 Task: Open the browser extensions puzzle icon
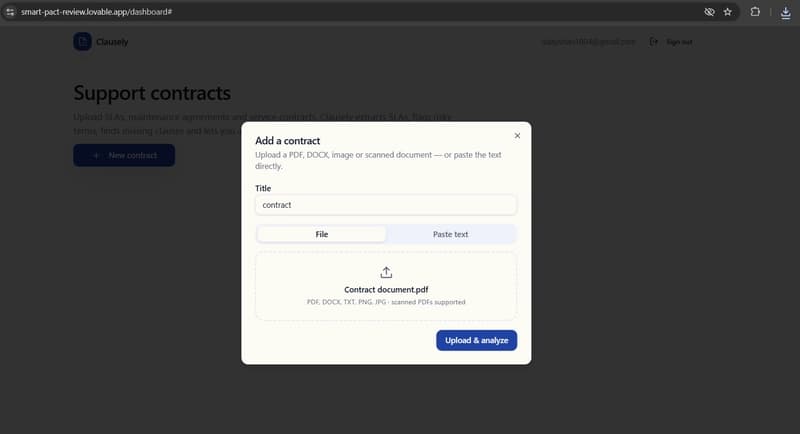(x=755, y=12)
